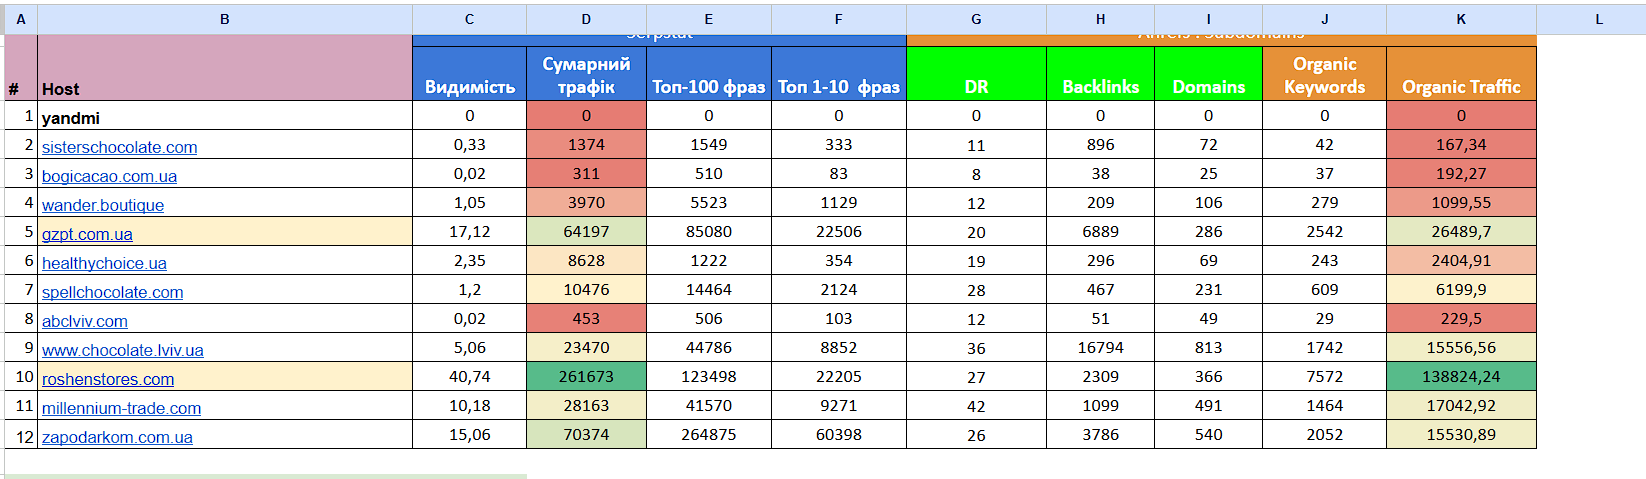Select column I header
1646x479 pixels.
pos(1208,19)
